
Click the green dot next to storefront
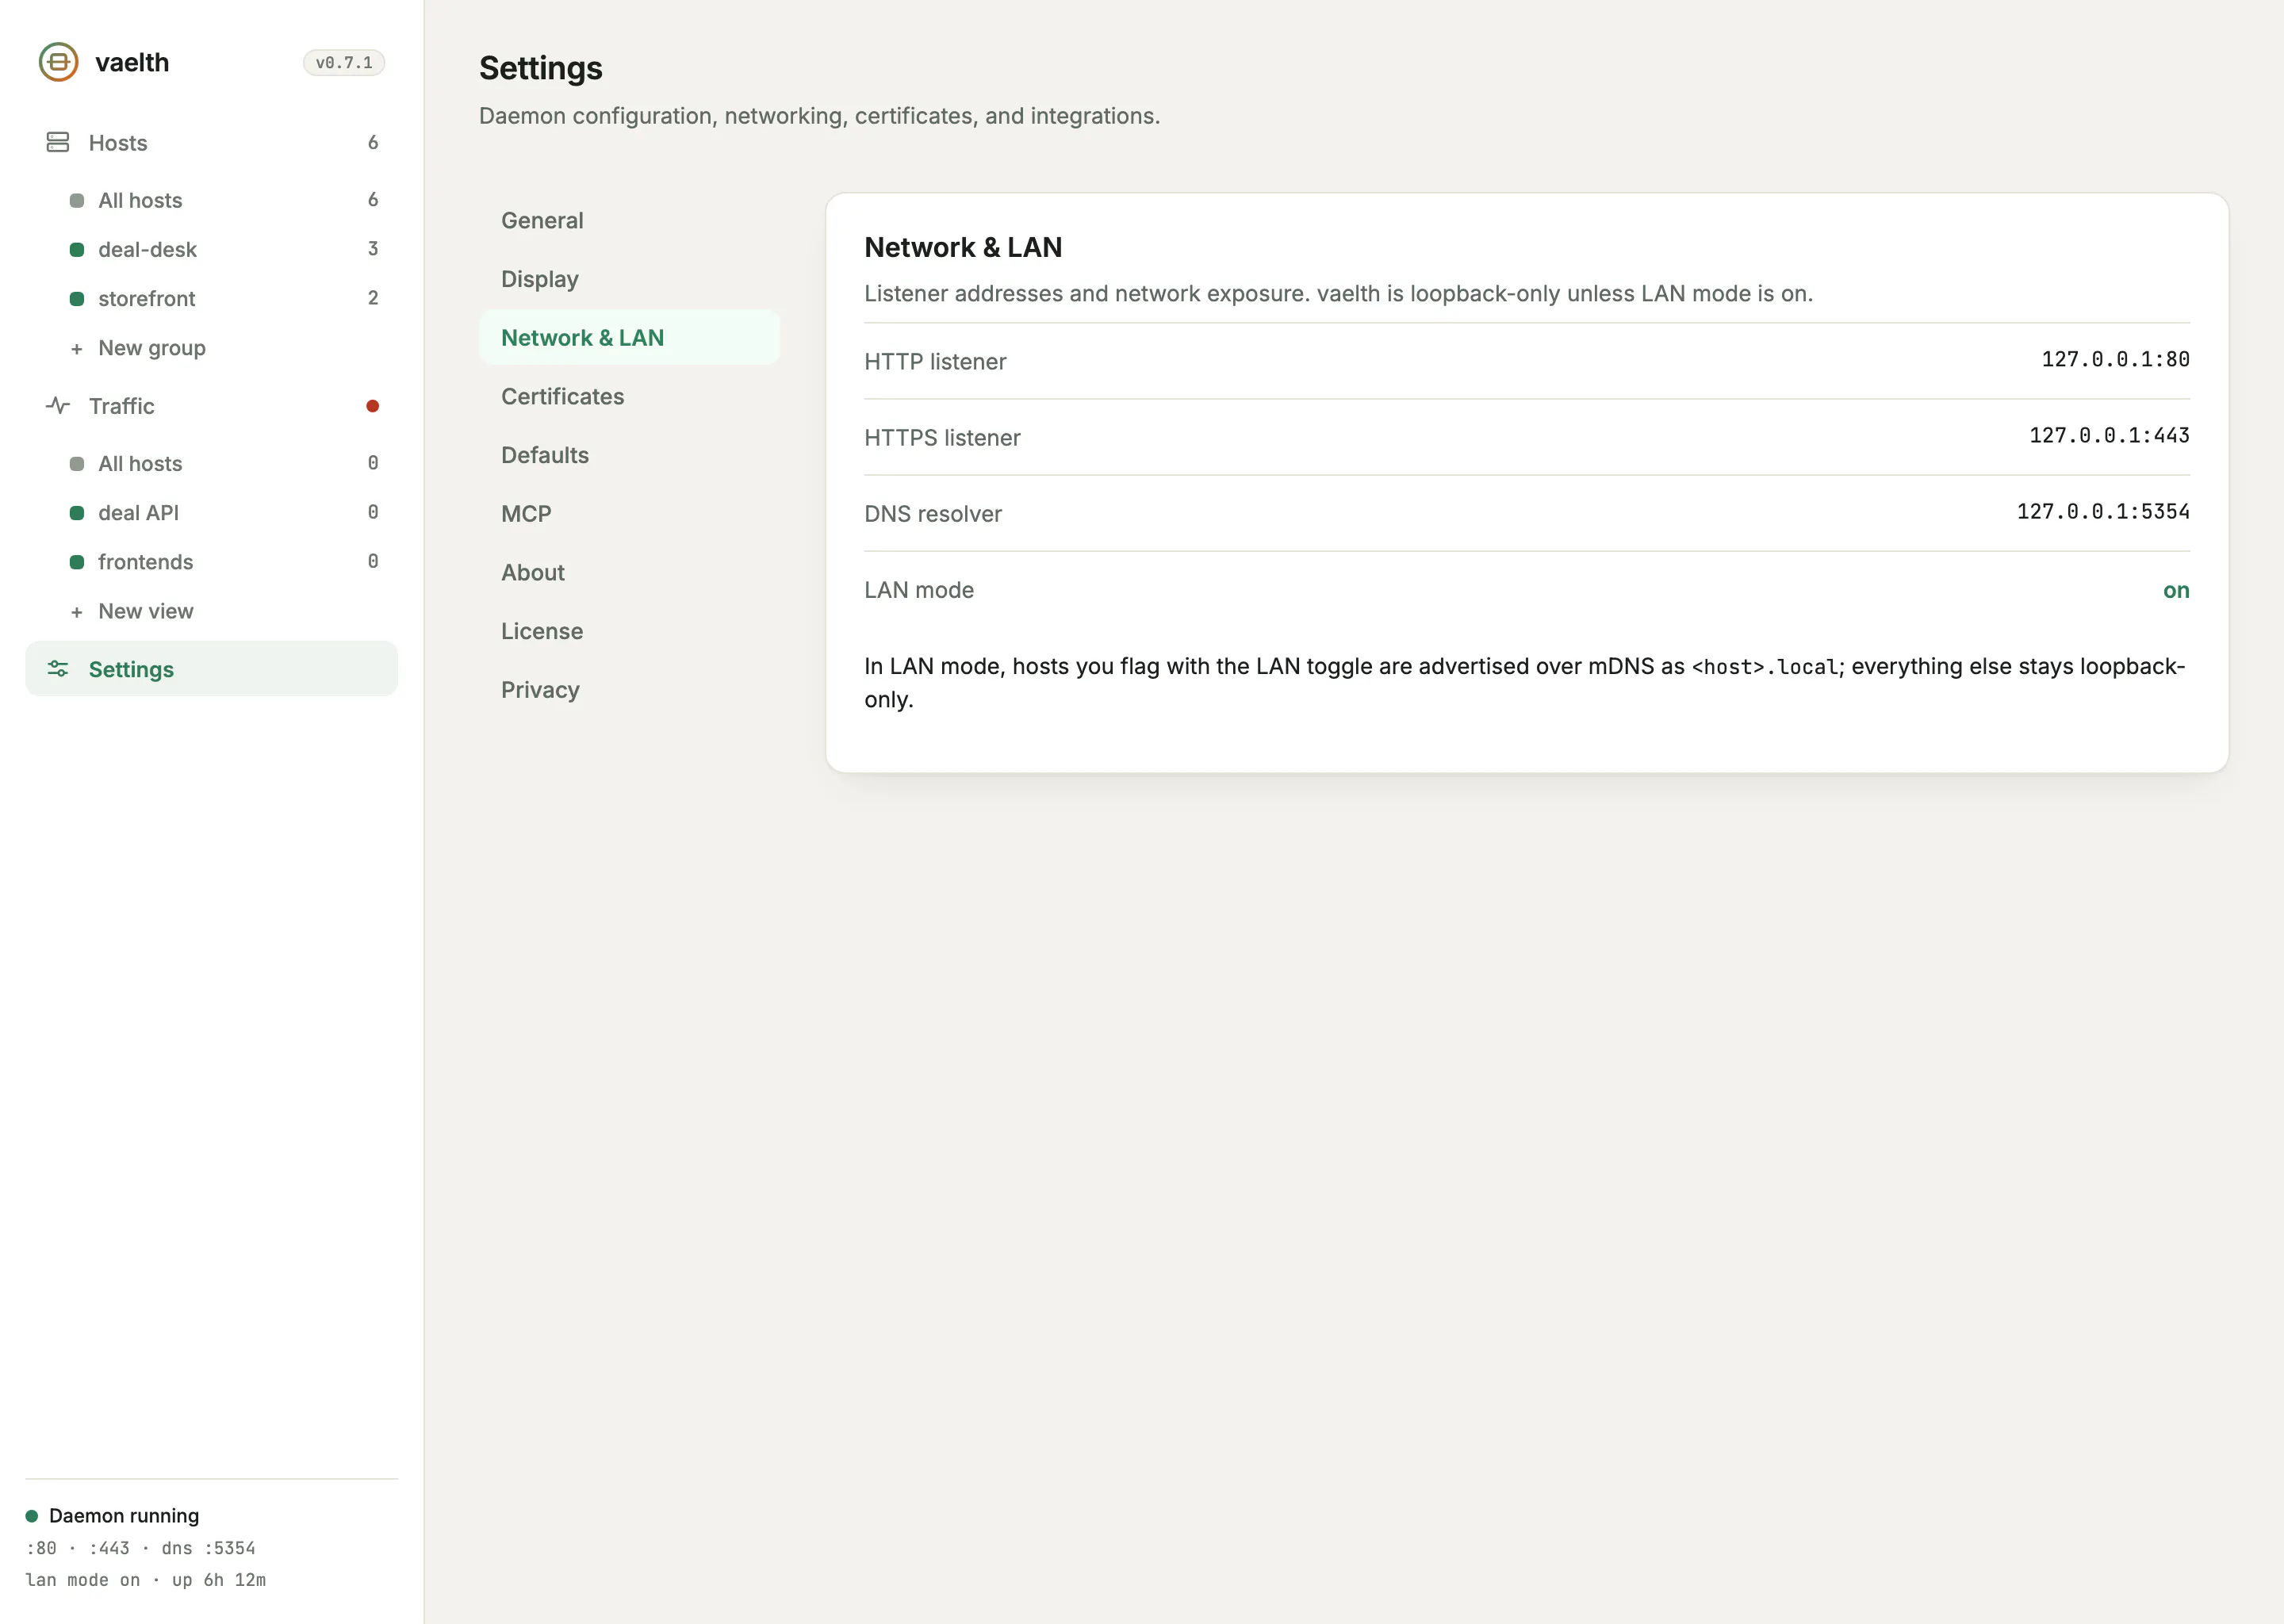click(77, 298)
